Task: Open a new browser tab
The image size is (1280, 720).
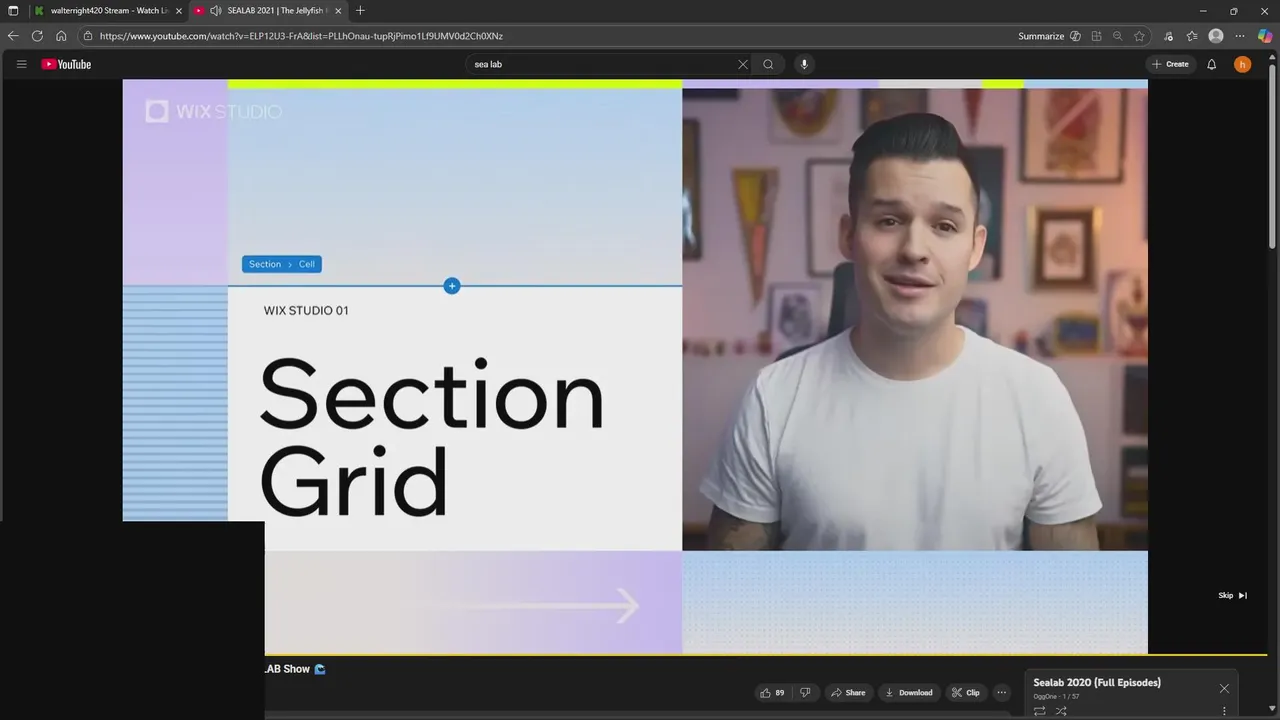Action: pos(360,11)
